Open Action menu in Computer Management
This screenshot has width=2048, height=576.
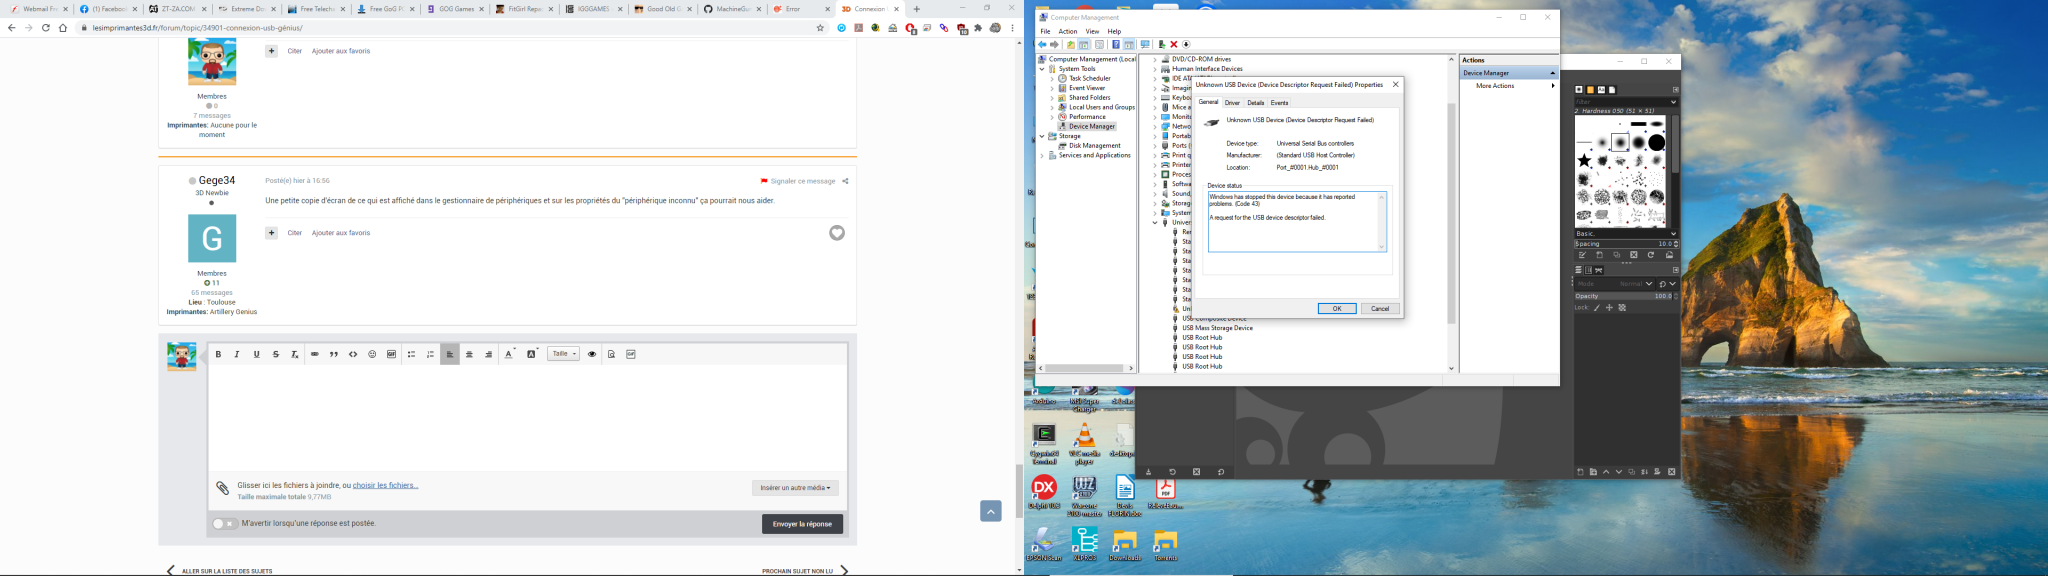pyautogui.click(x=1068, y=32)
